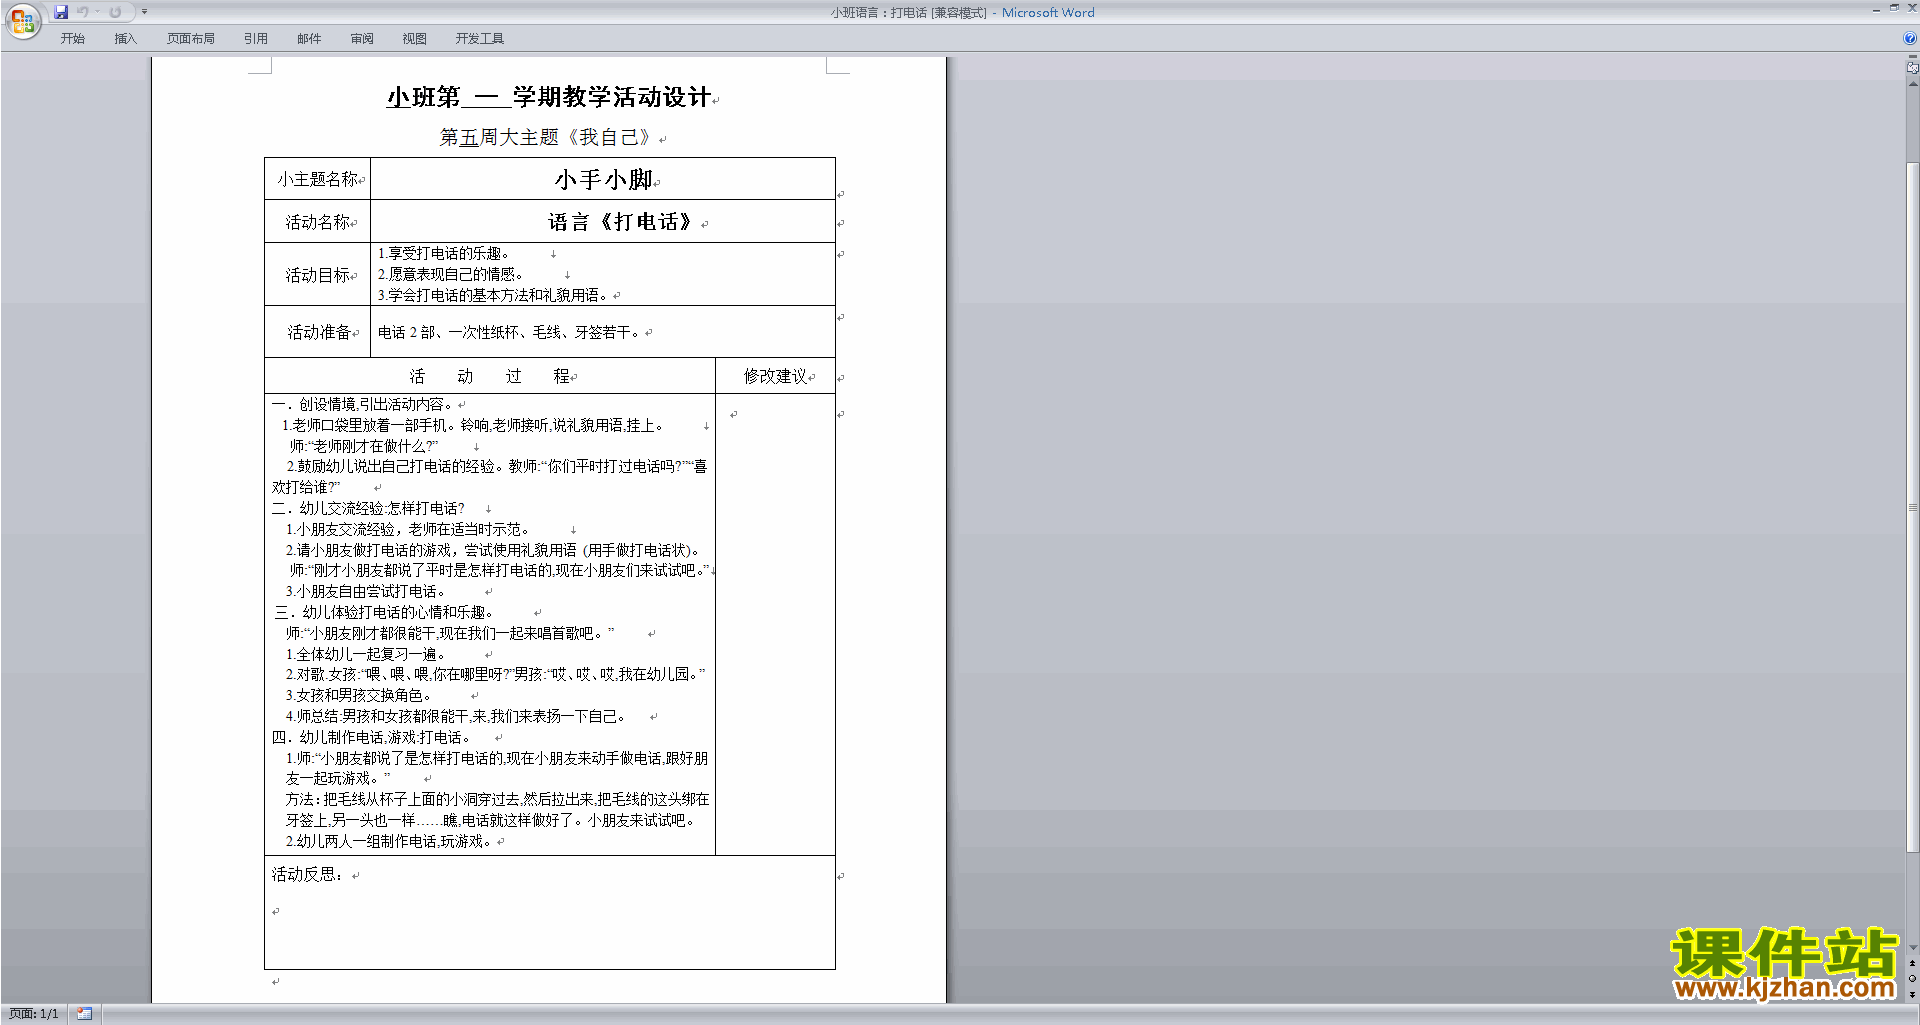Viewport: 1920px width, 1025px height.
Task: Select the 开发工具 tab
Action: (x=480, y=39)
